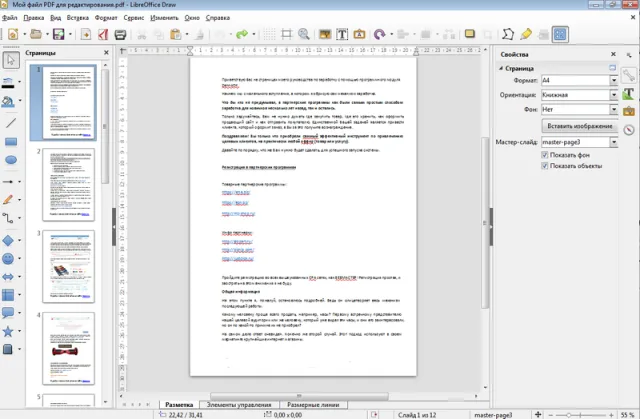Open the Сервис menu
Screen dimensions: 640x419
[133, 18]
